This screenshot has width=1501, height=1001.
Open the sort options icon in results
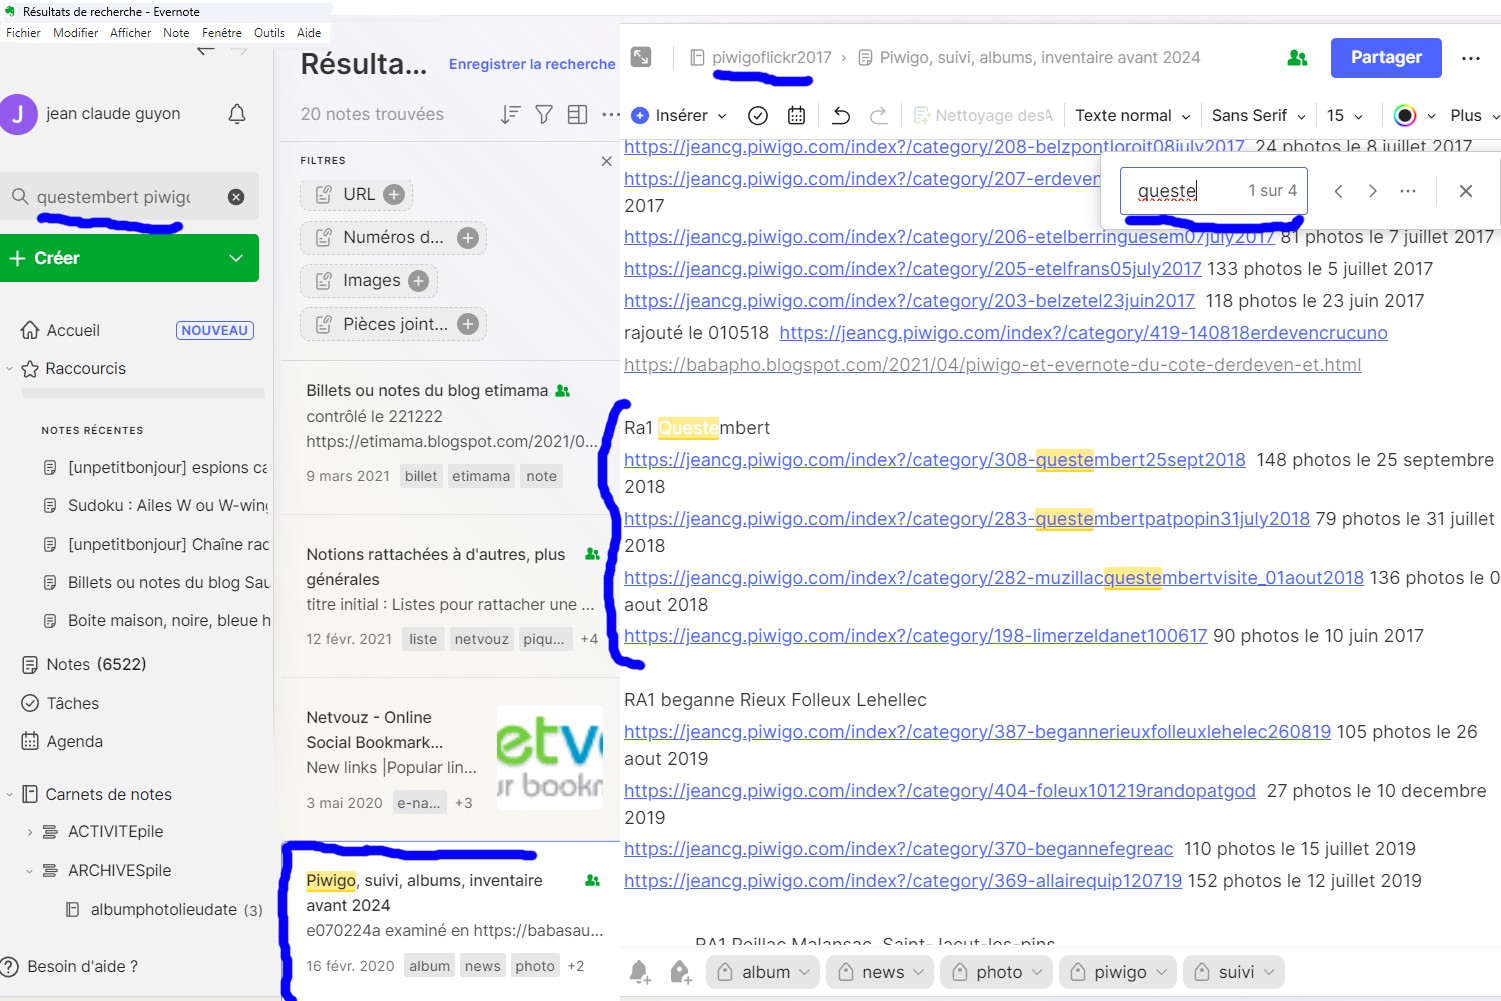(x=510, y=115)
